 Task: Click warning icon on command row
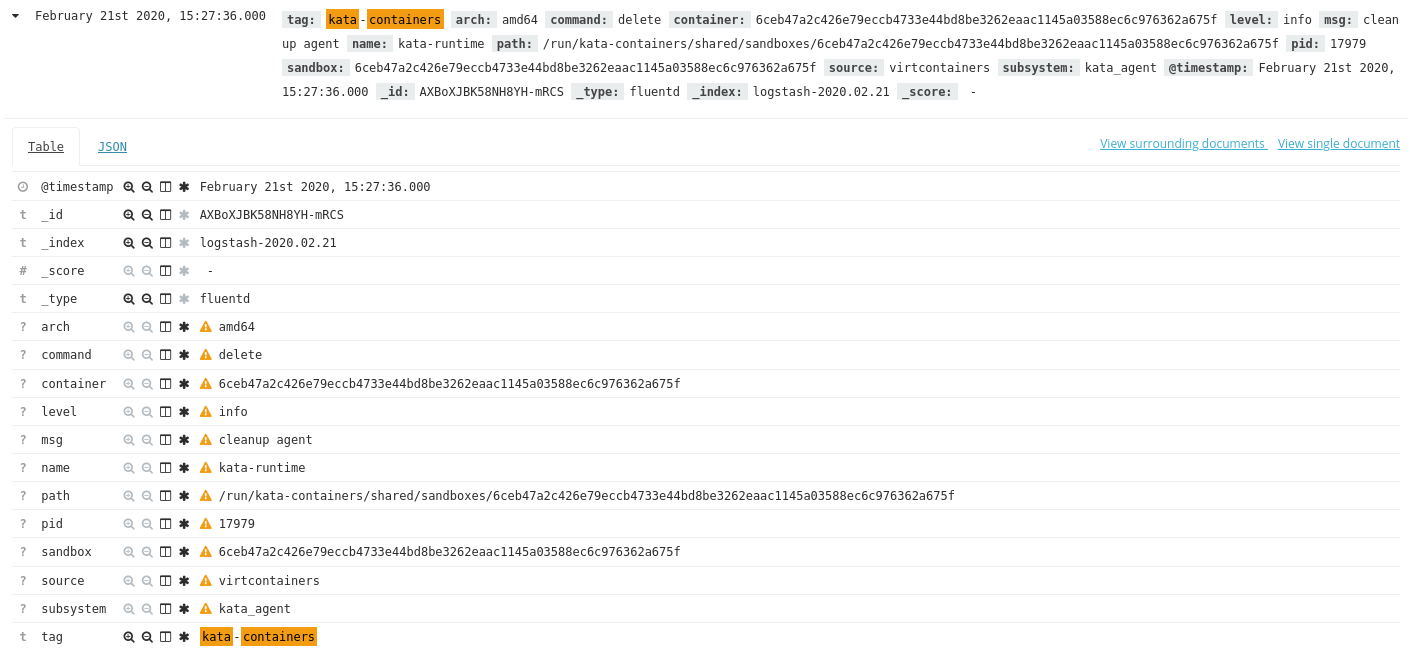pyautogui.click(x=206, y=355)
